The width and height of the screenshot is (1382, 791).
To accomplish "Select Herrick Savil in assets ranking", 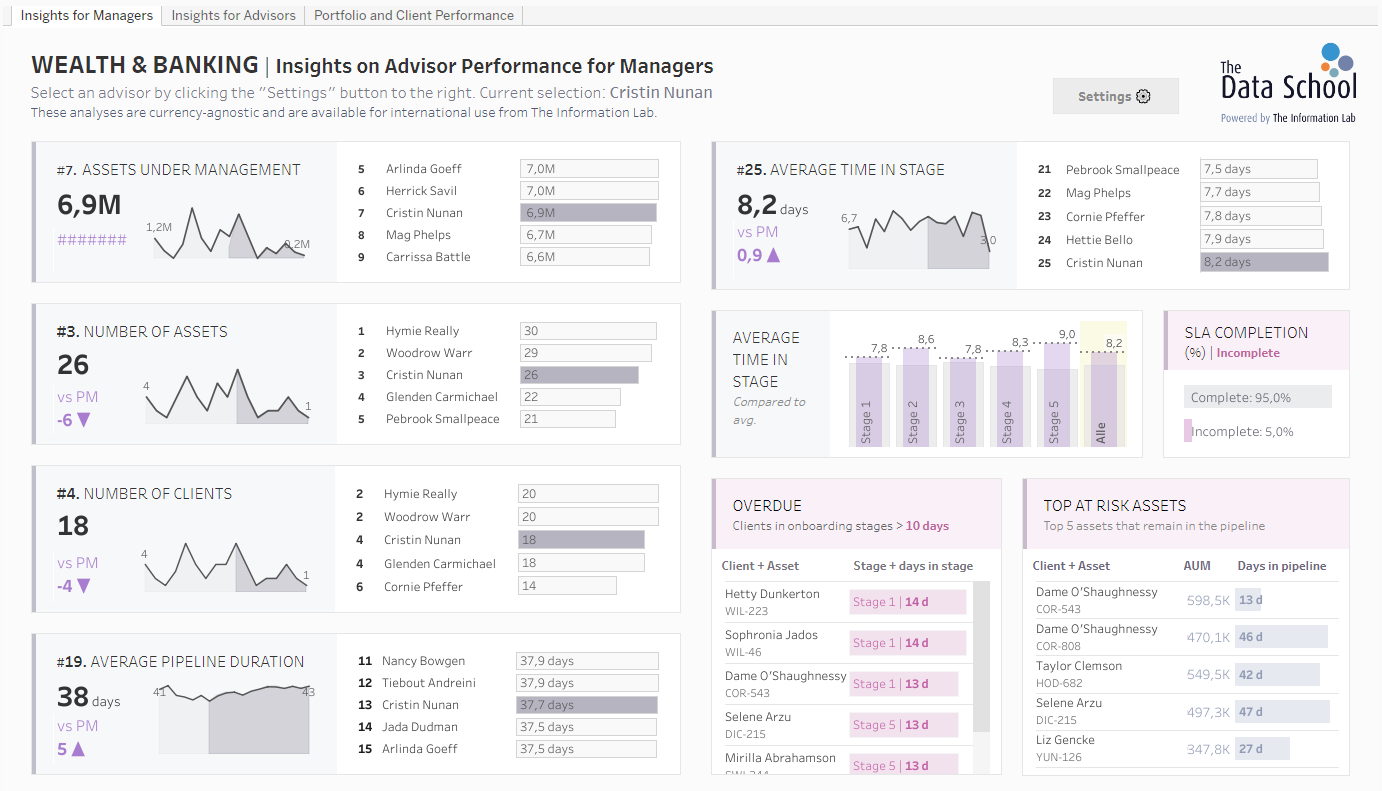I will coord(422,191).
